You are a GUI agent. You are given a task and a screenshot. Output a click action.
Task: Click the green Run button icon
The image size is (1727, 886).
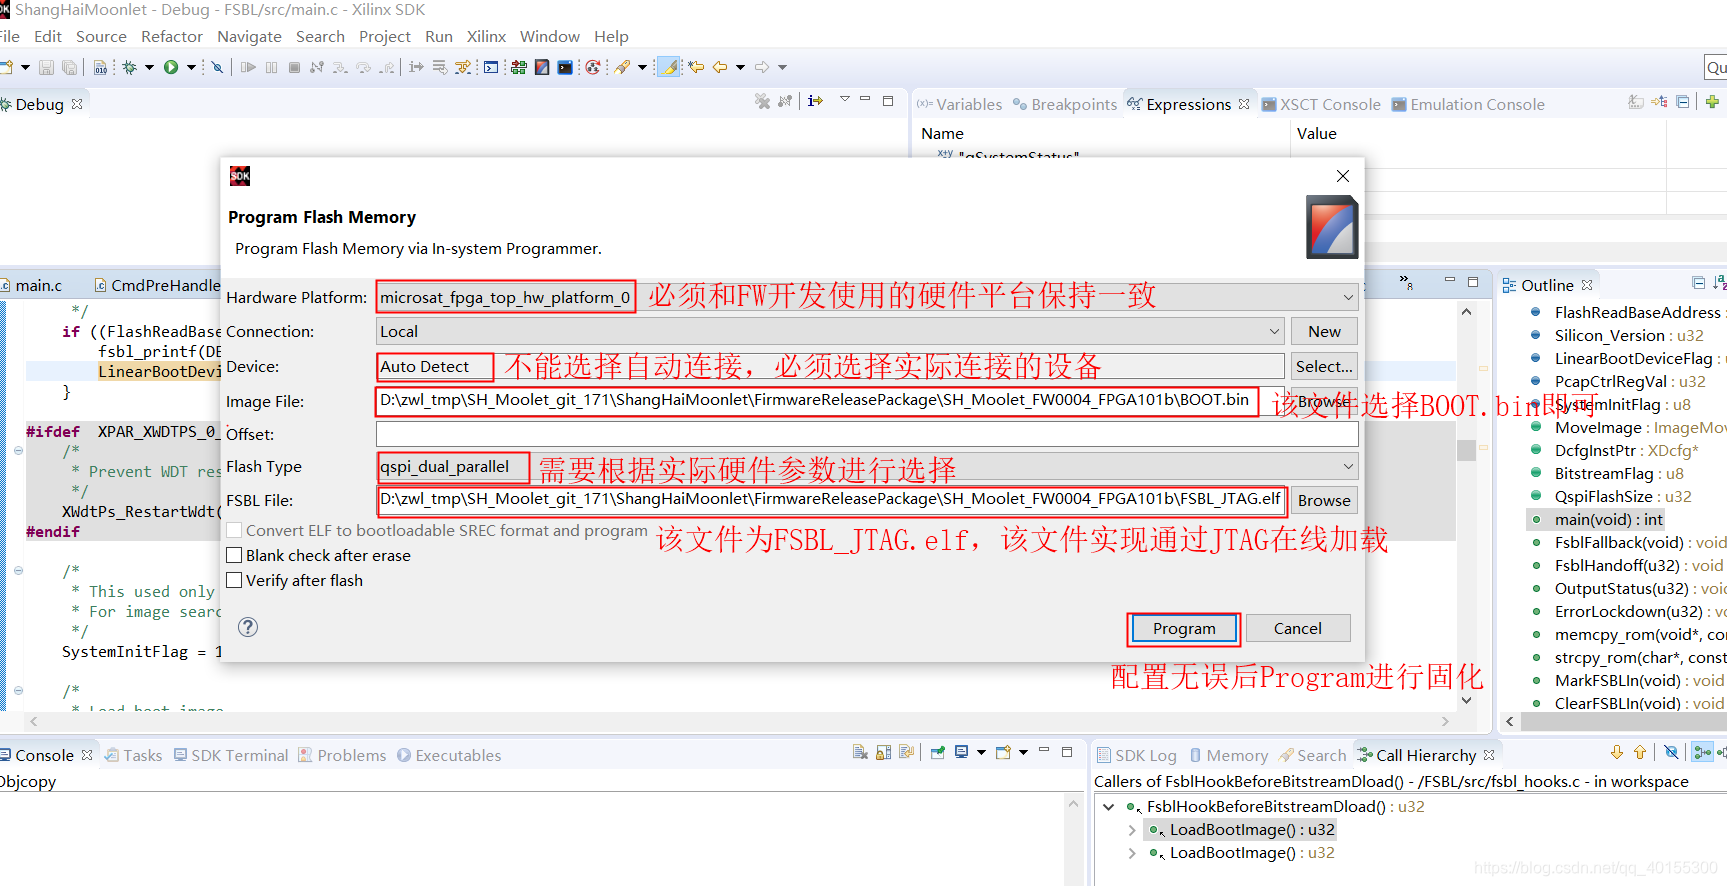pyautogui.click(x=171, y=67)
